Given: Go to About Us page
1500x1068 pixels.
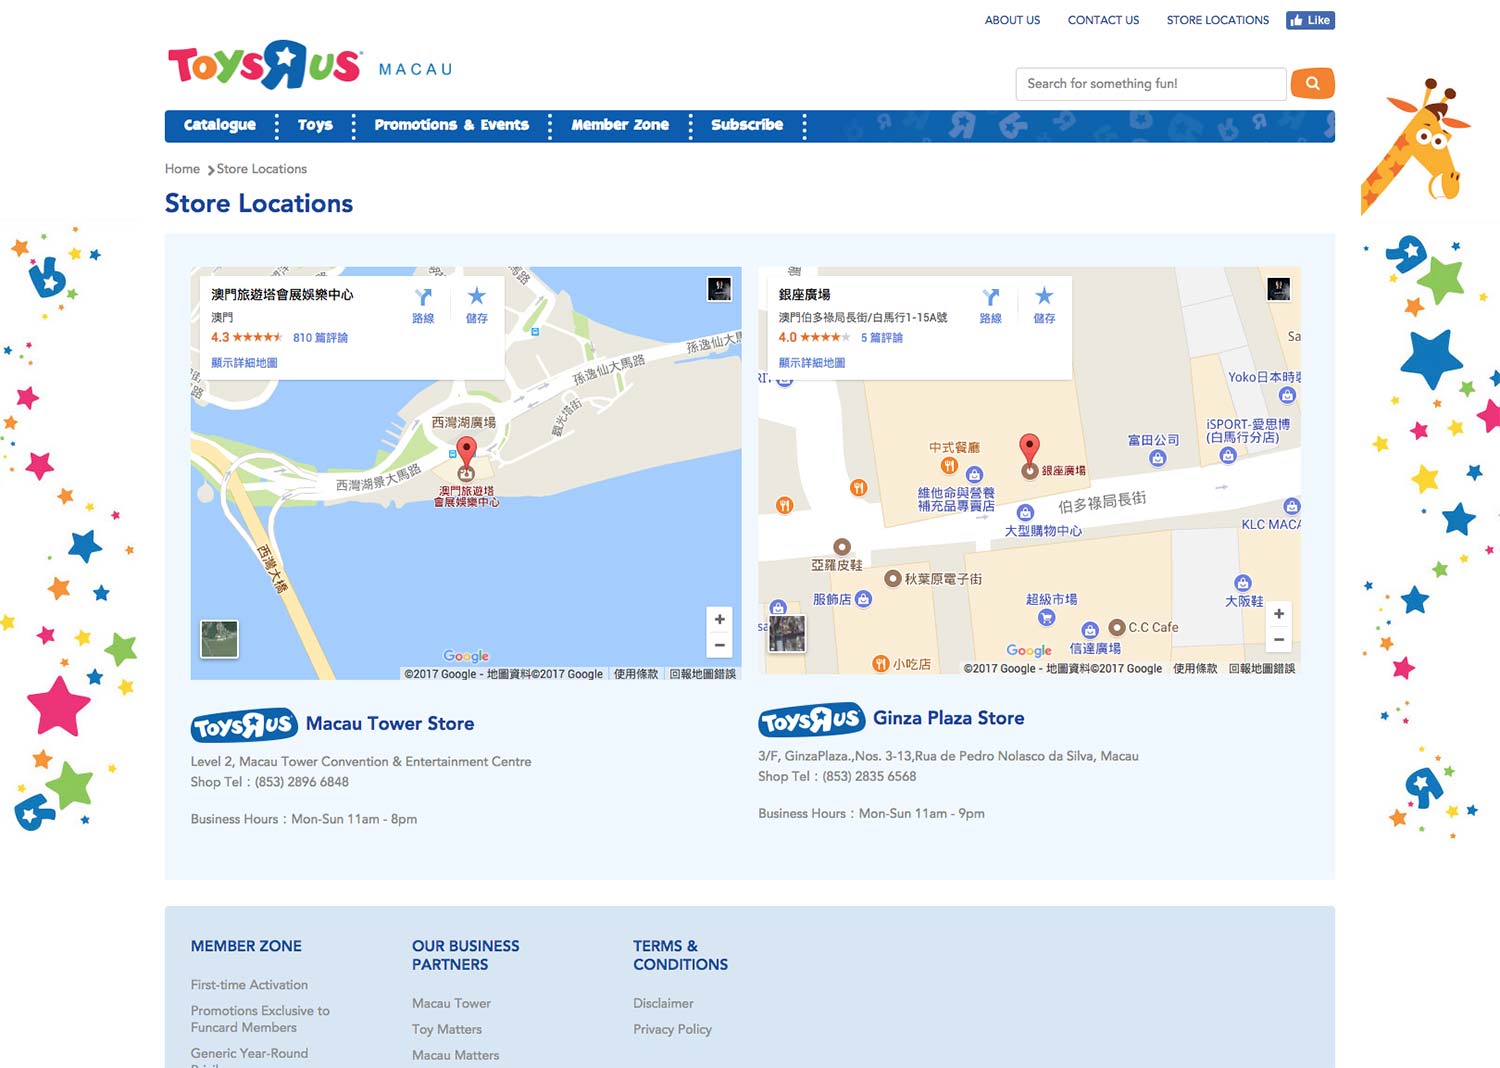Looking at the screenshot, I should point(1012,20).
